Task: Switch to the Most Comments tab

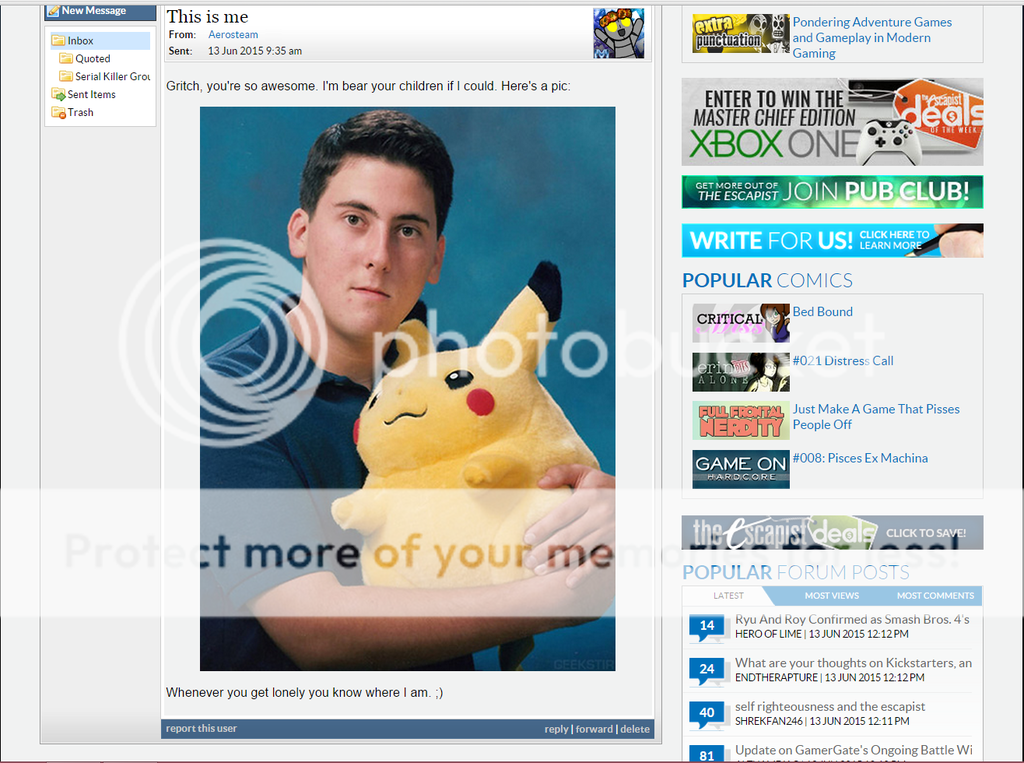Action: point(935,596)
